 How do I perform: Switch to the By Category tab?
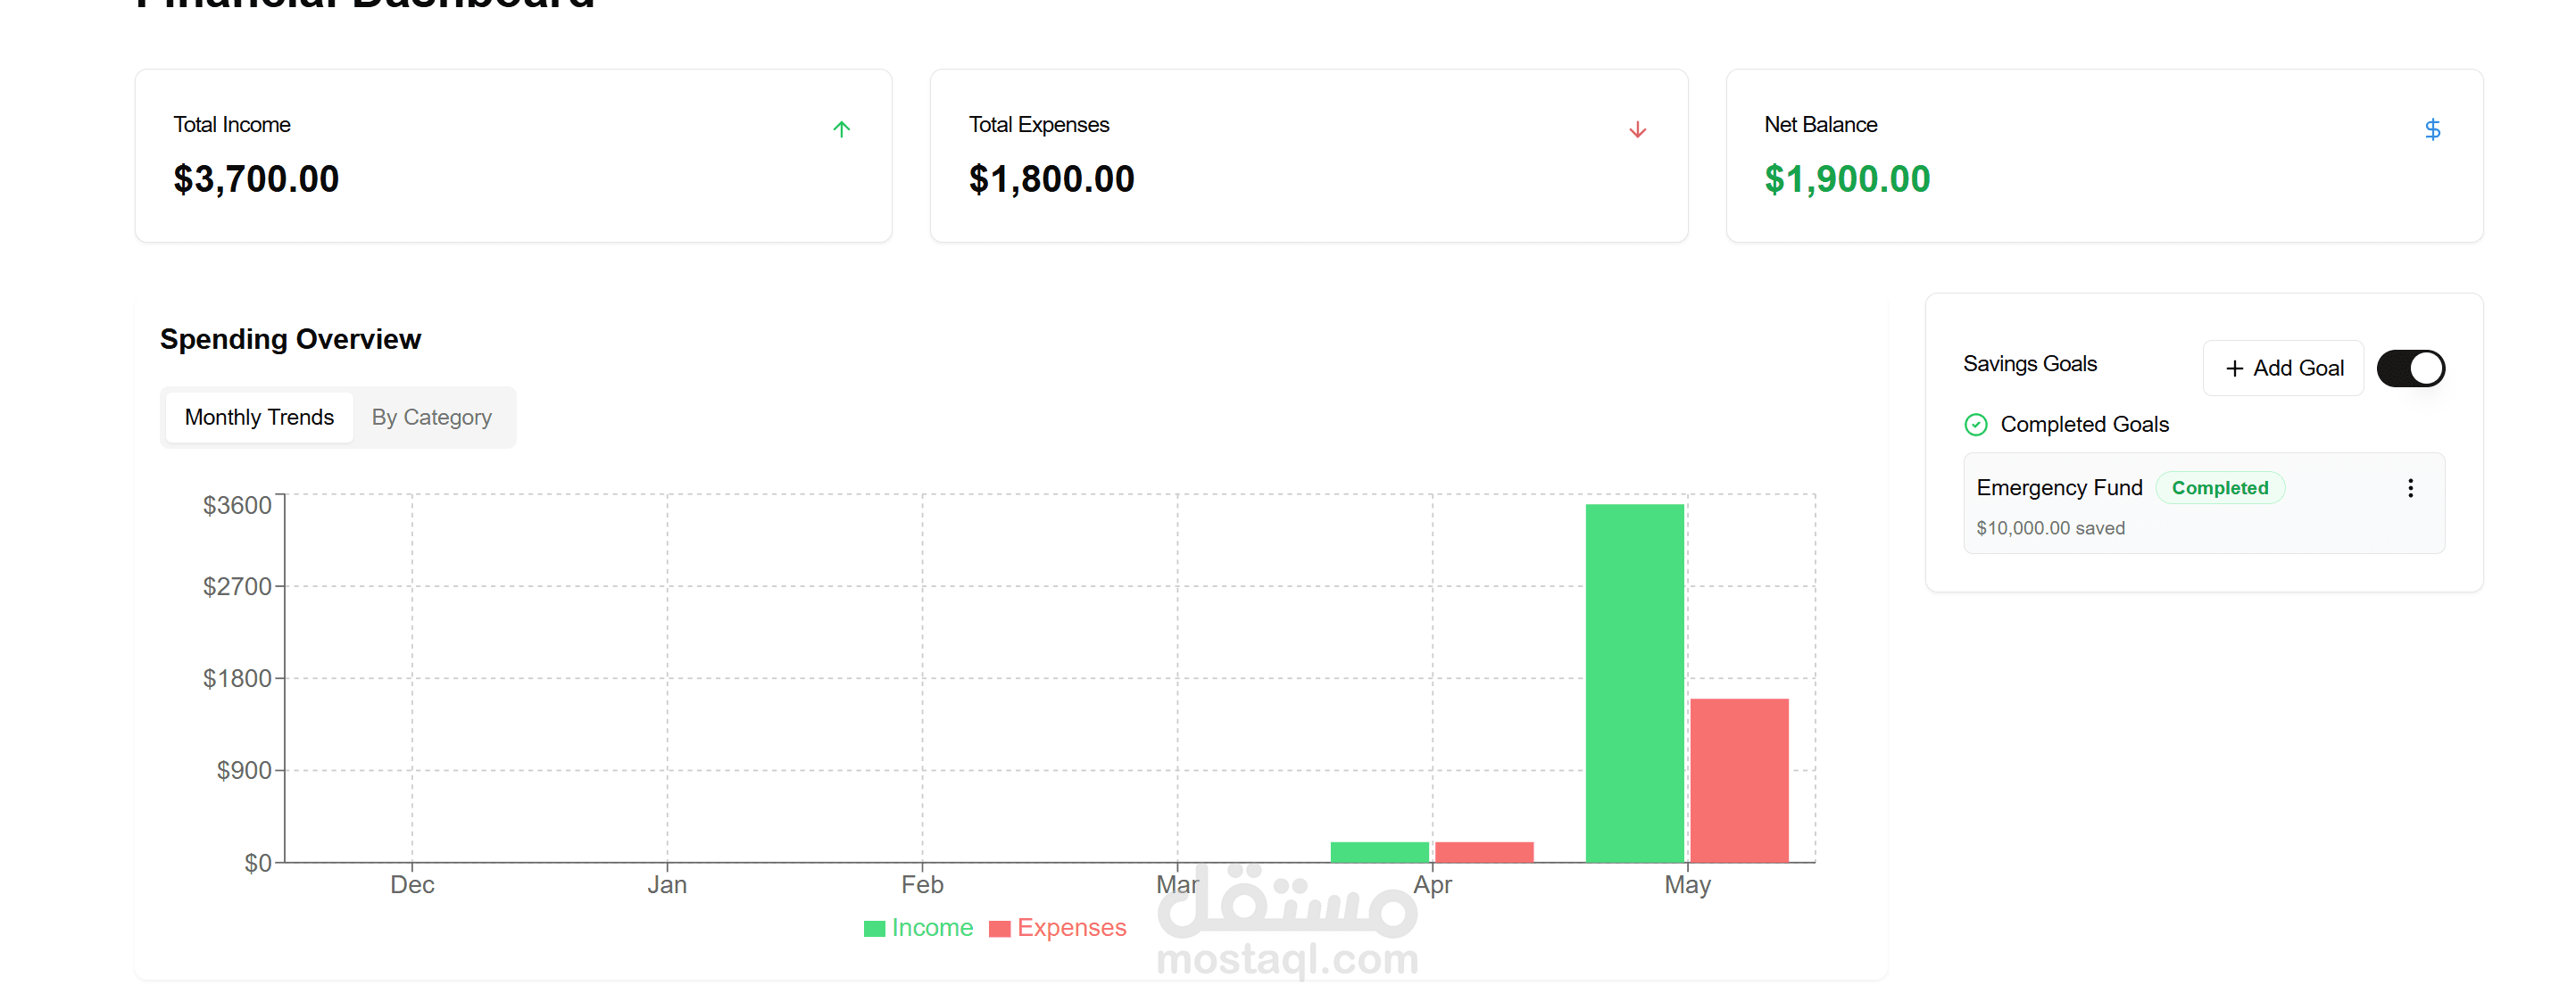431,417
